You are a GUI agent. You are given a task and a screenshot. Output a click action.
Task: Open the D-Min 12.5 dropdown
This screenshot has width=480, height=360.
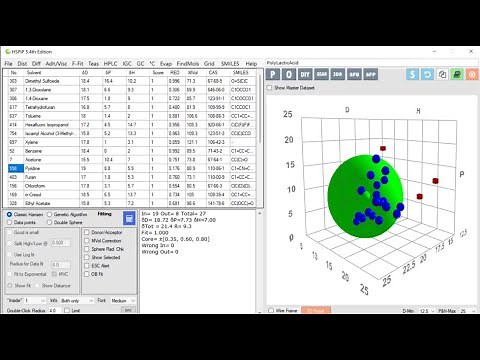coord(427,311)
